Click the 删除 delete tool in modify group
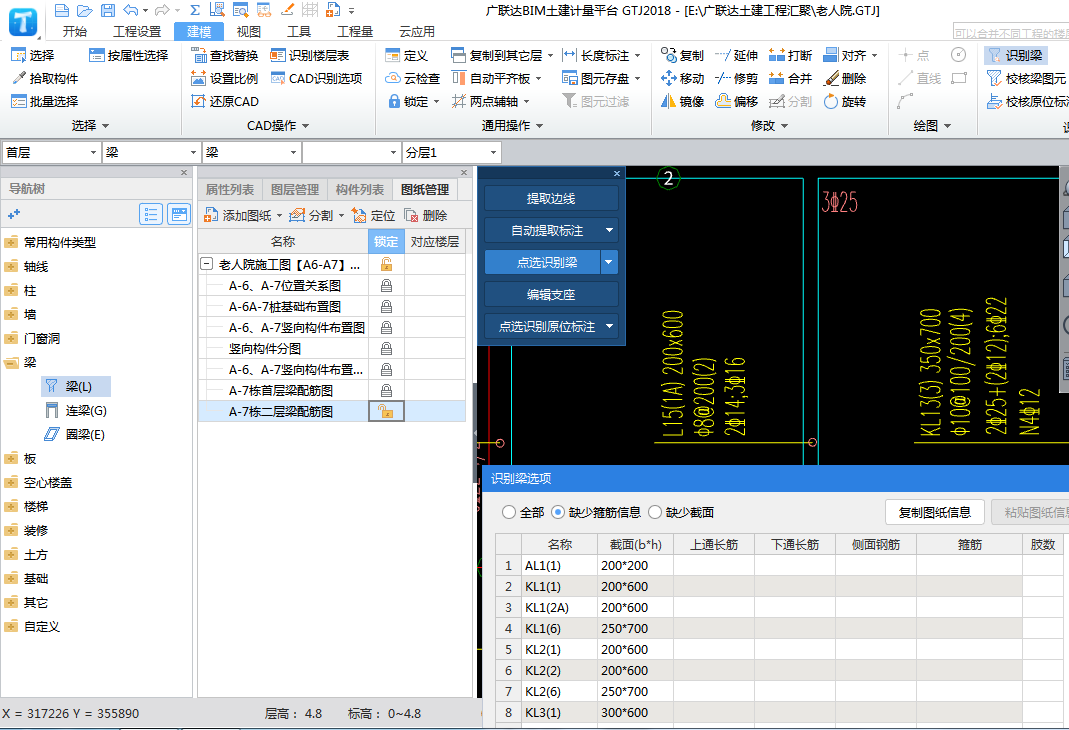The image size is (1069, 730). click(845, 78)
